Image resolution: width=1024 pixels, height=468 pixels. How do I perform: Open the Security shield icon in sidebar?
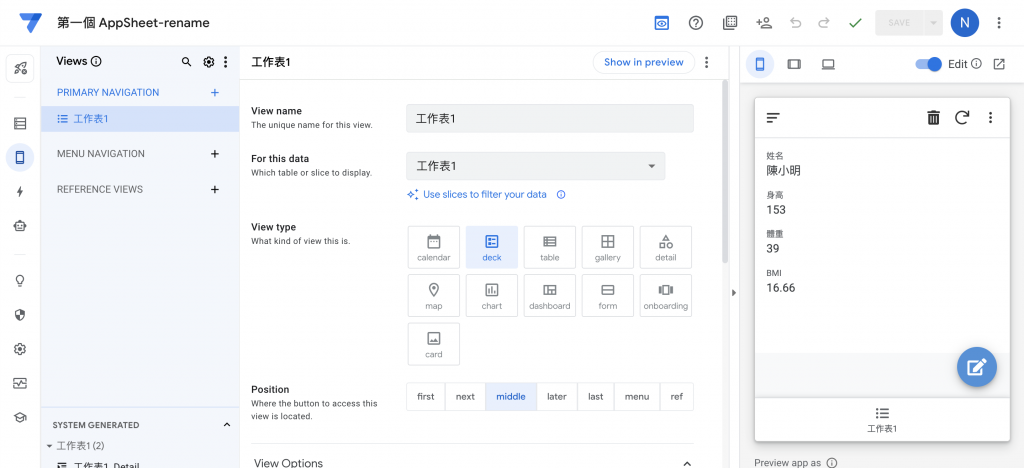point(20,314)
